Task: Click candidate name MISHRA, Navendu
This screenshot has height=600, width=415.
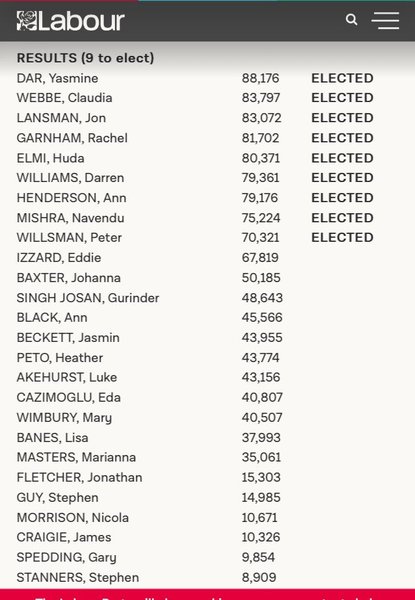Action: (x=70, y=218)
